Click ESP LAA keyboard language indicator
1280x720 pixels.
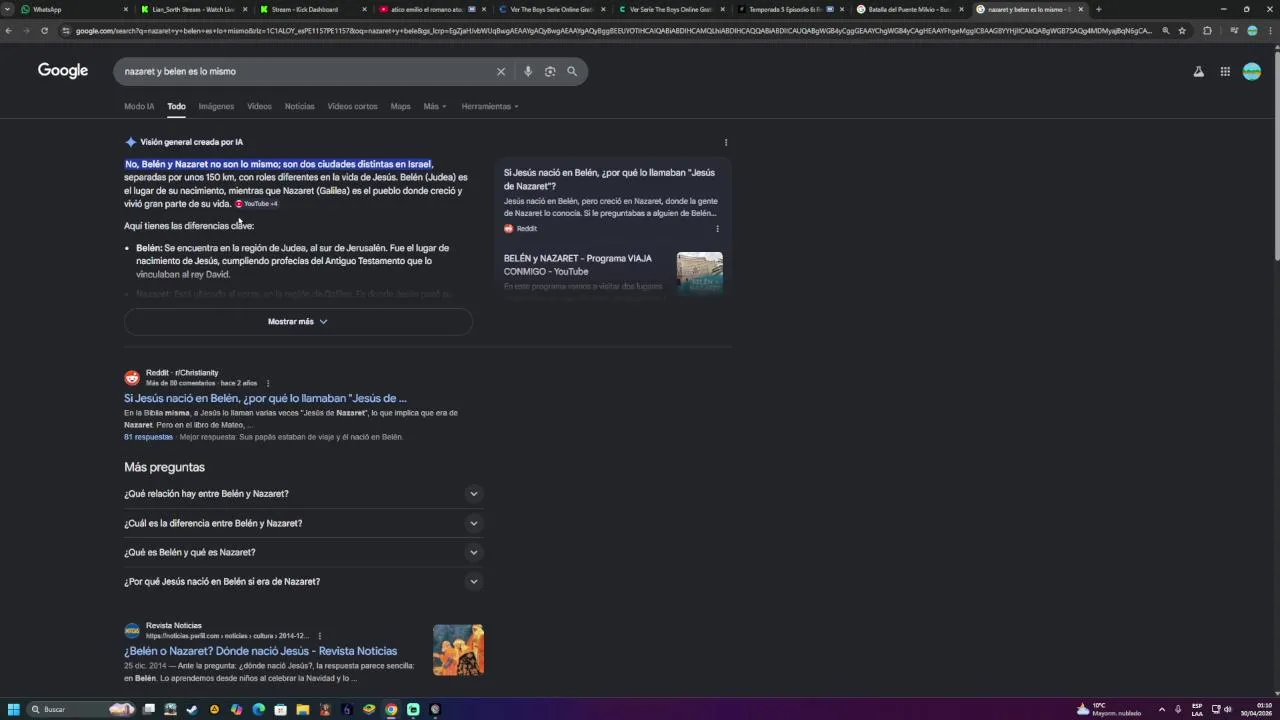click(x=1197, y=709)
